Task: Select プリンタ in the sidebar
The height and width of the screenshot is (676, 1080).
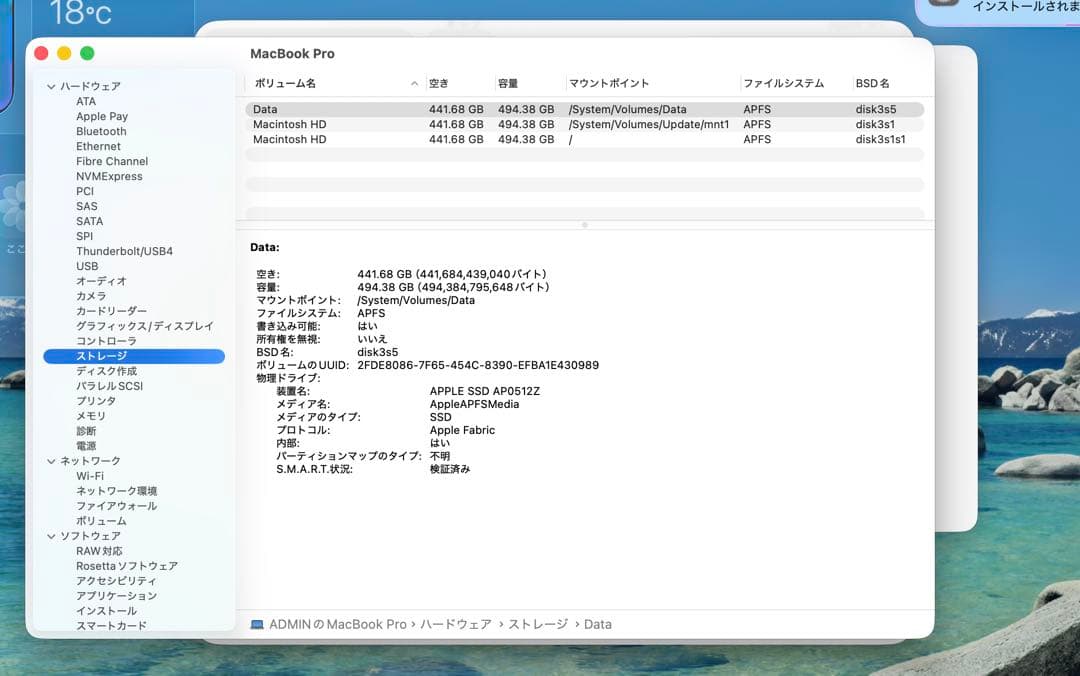Action: (x=96, y=401)
